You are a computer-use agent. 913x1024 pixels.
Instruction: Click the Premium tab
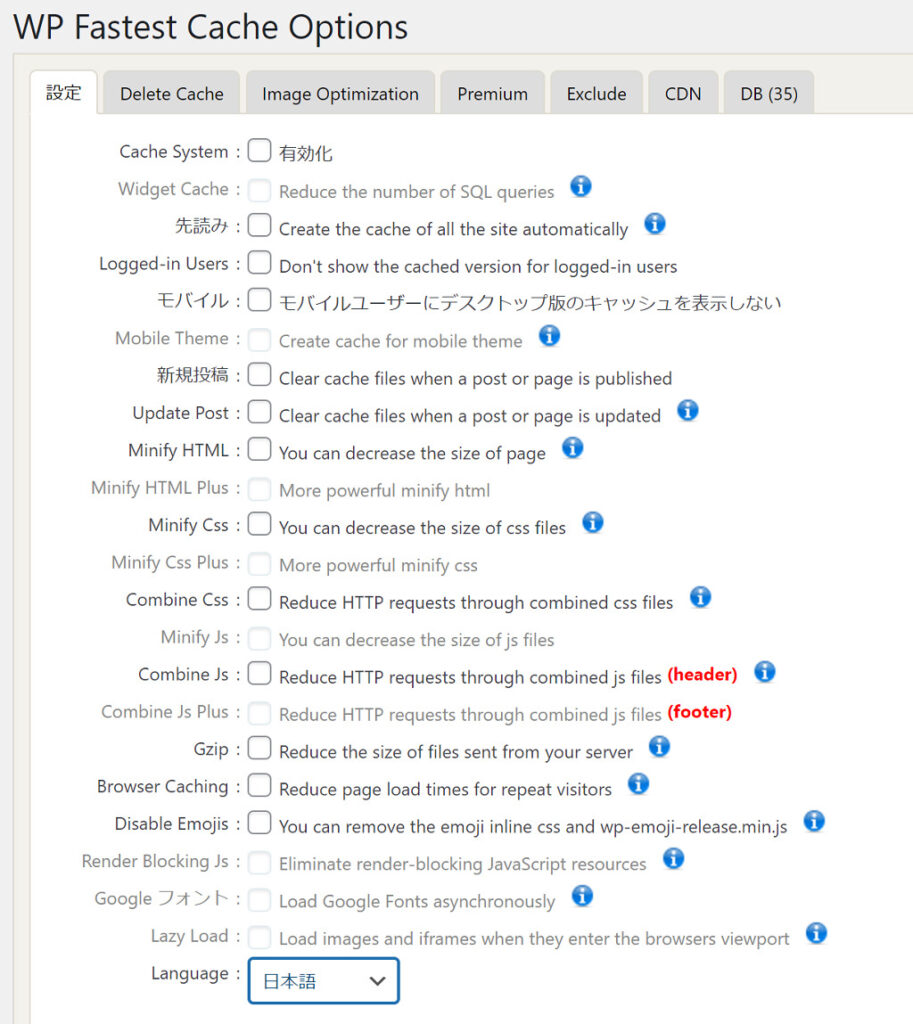[492, 94]
